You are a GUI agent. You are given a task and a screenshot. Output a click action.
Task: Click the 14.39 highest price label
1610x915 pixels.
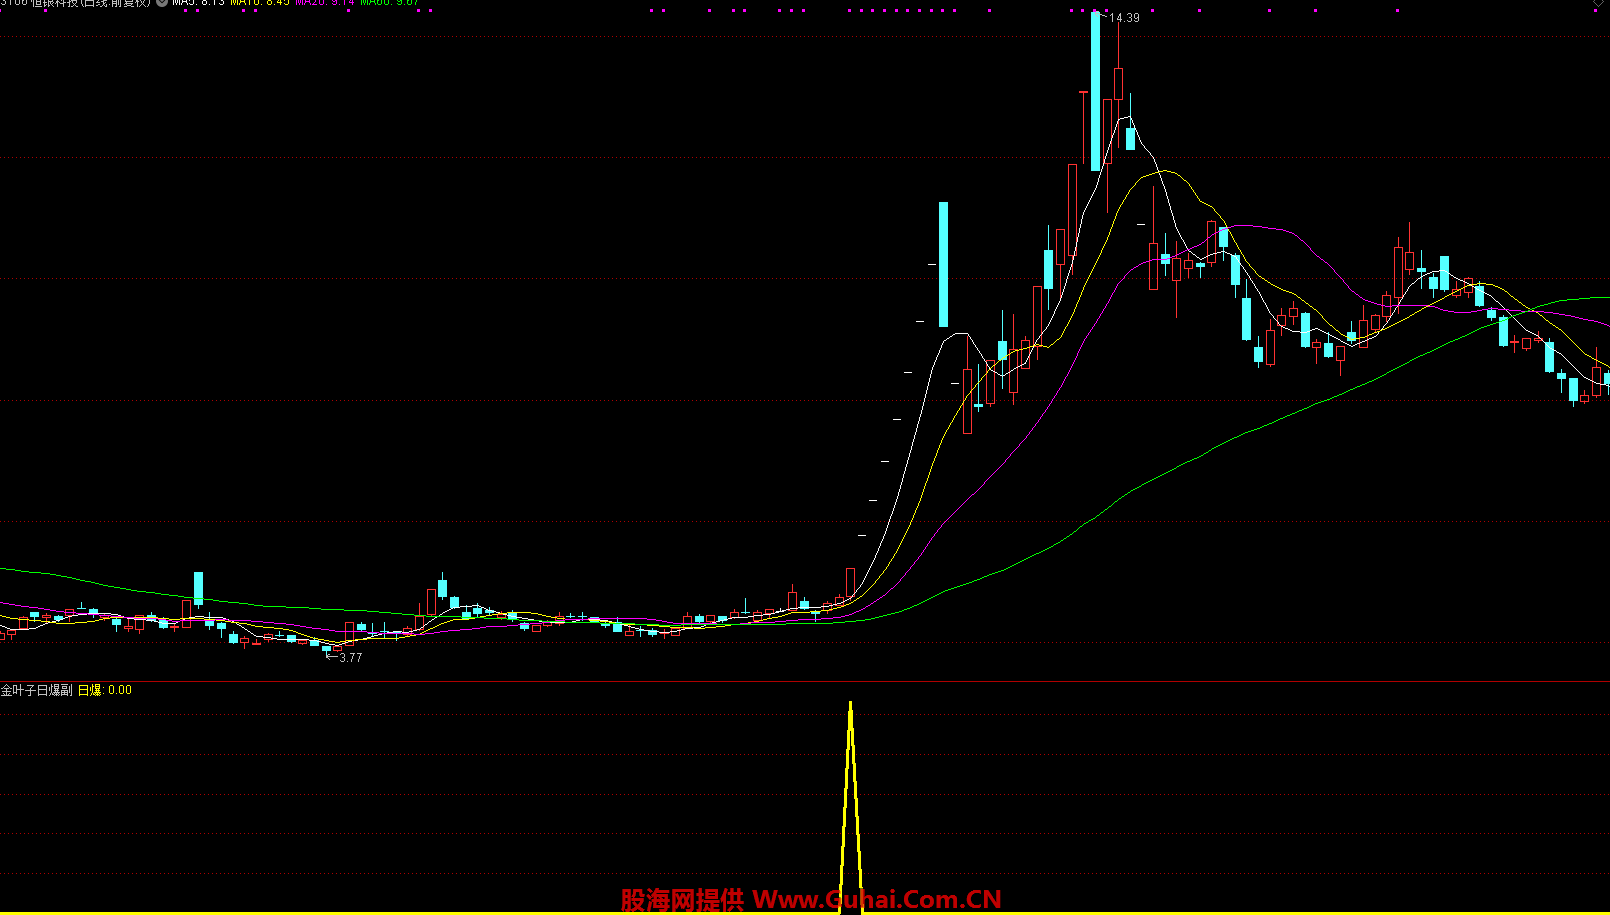(1124, 18)
